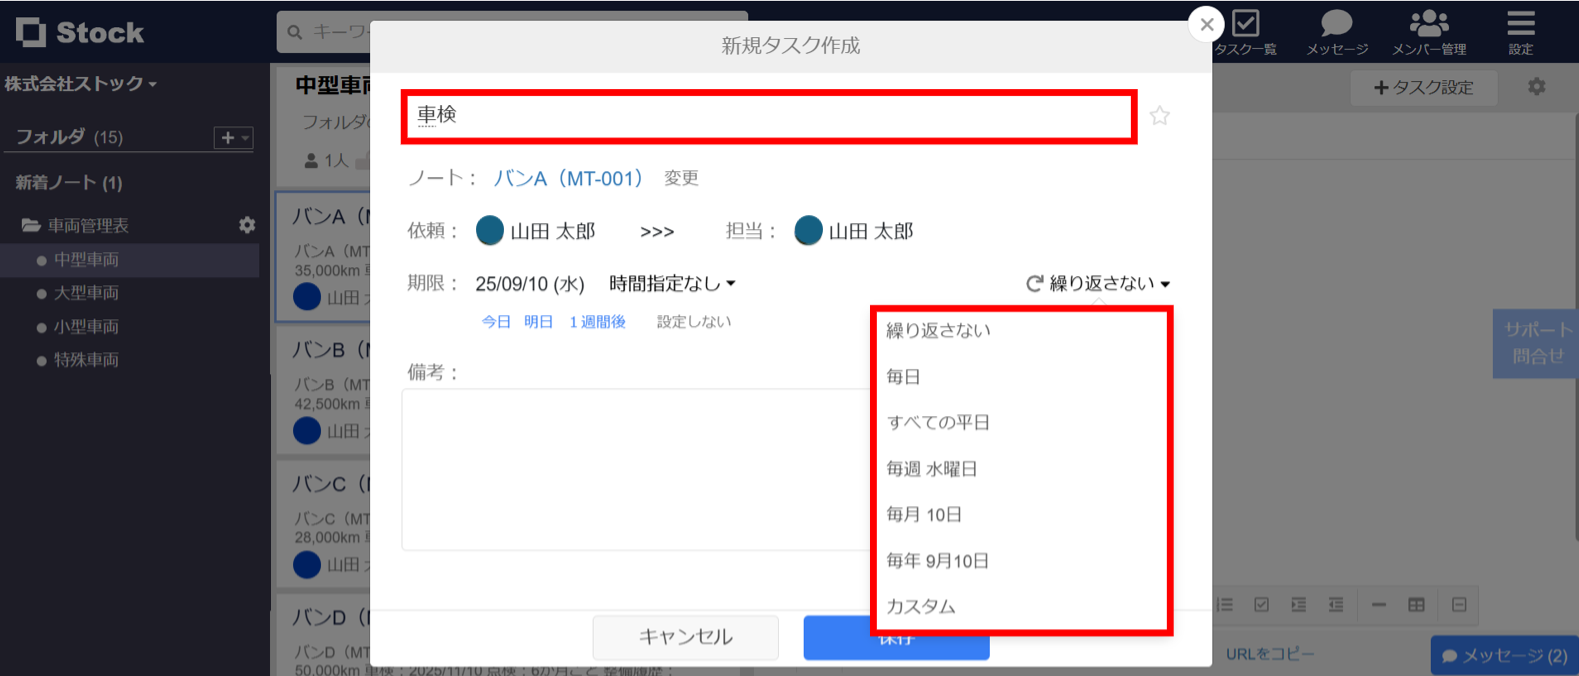Click the gear icon beside 車両管理表

point(247,225)
